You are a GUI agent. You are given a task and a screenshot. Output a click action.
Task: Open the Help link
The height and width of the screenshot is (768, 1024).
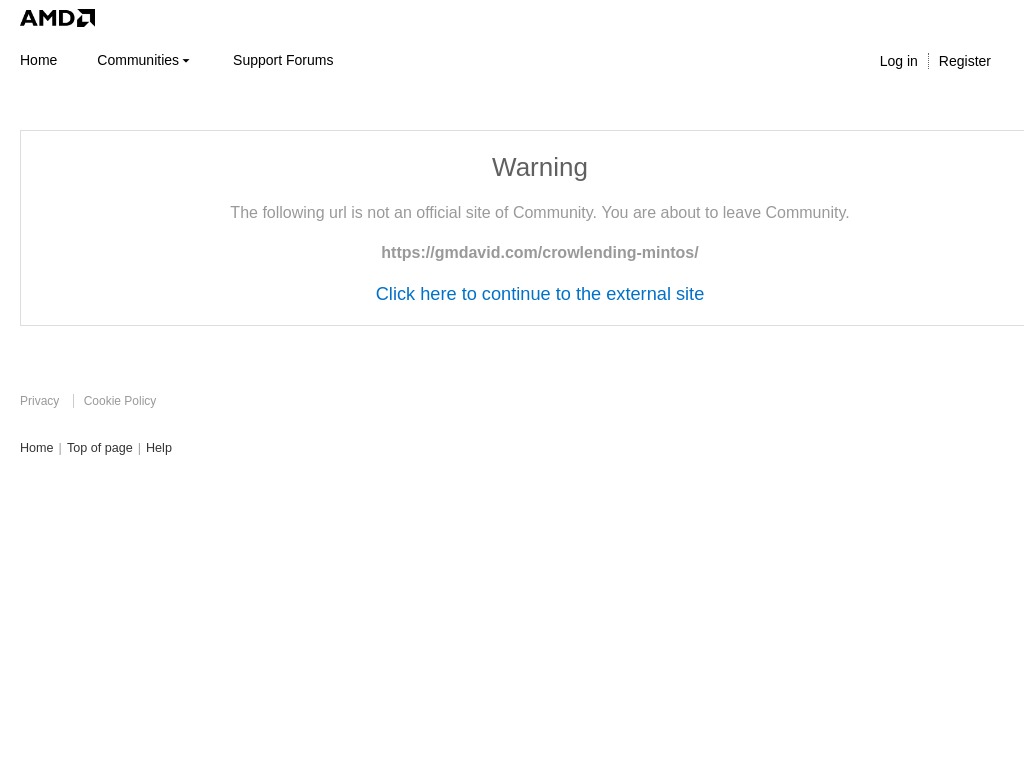(x=158, y=448)
